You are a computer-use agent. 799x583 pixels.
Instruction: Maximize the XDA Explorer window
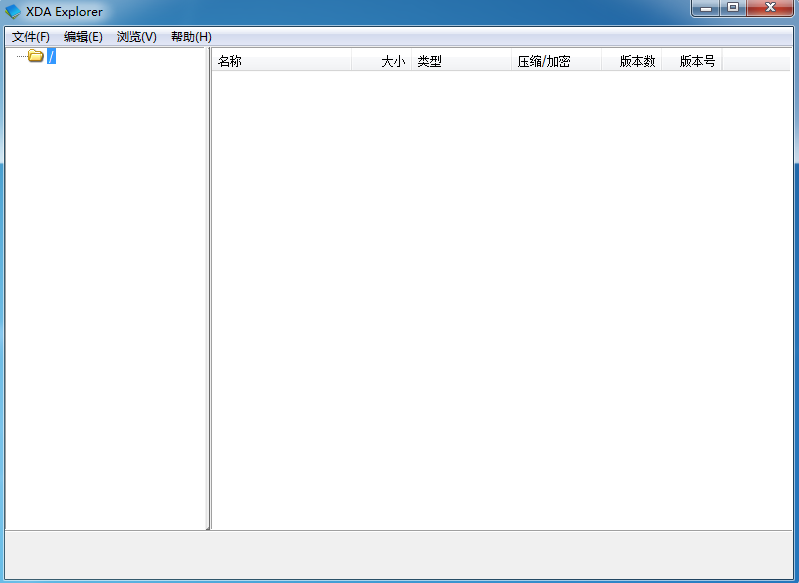(x=733, y=8)
